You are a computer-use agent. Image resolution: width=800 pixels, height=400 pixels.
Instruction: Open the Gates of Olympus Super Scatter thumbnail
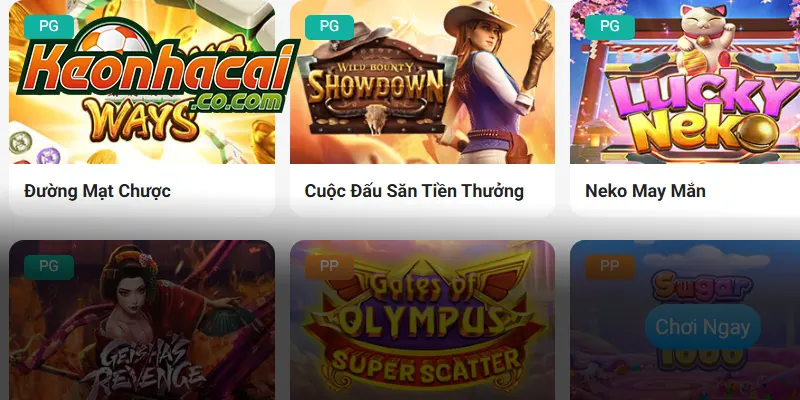(422, 320)
